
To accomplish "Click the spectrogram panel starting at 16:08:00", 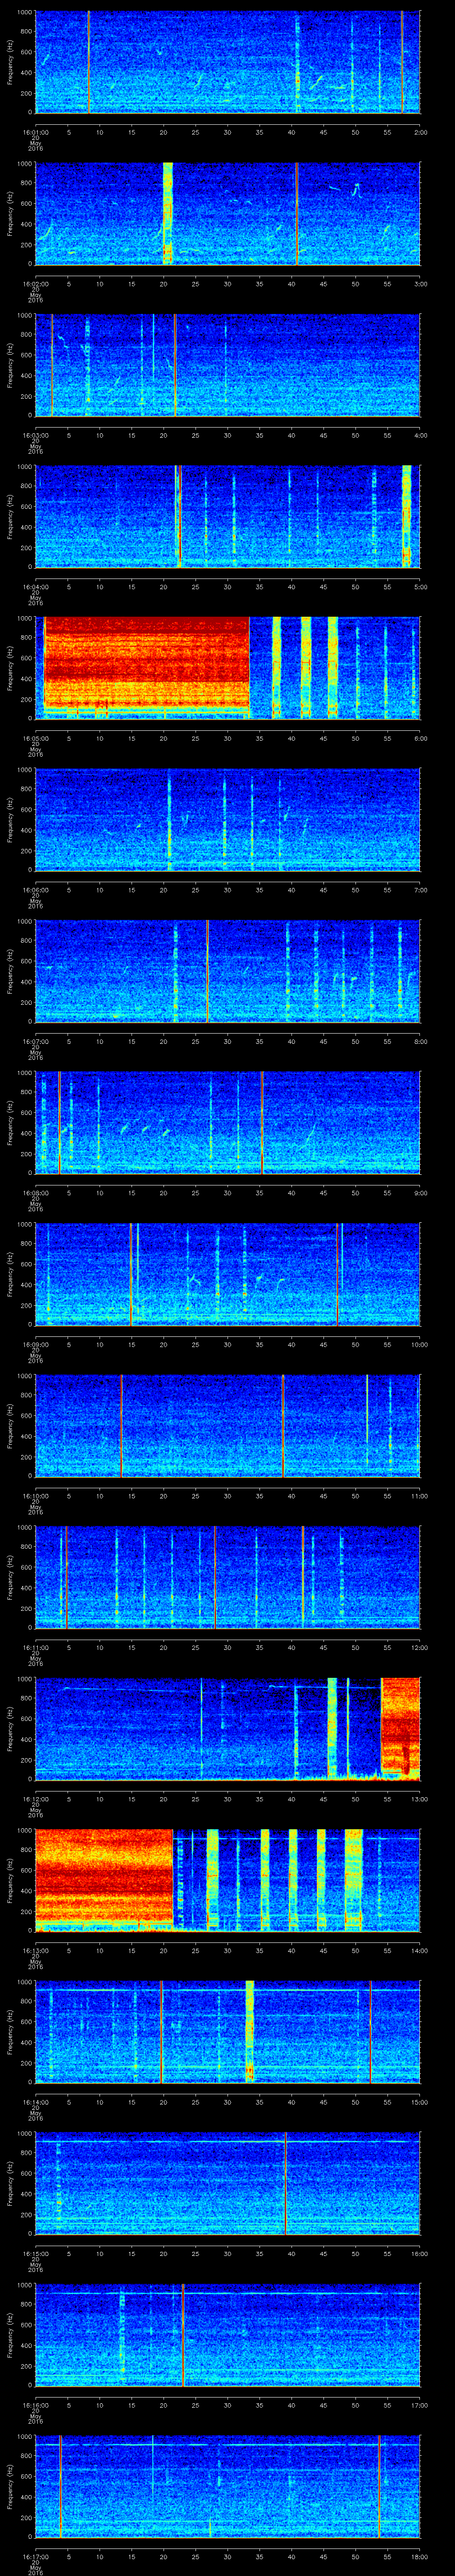I will (227, 1122).
